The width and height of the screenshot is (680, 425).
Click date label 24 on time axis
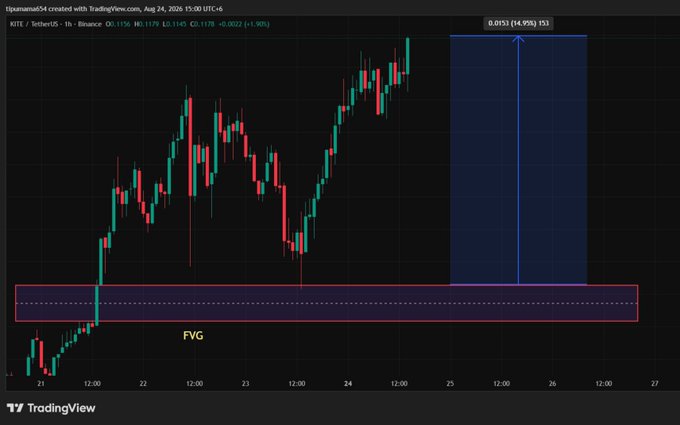pos(348,383)
